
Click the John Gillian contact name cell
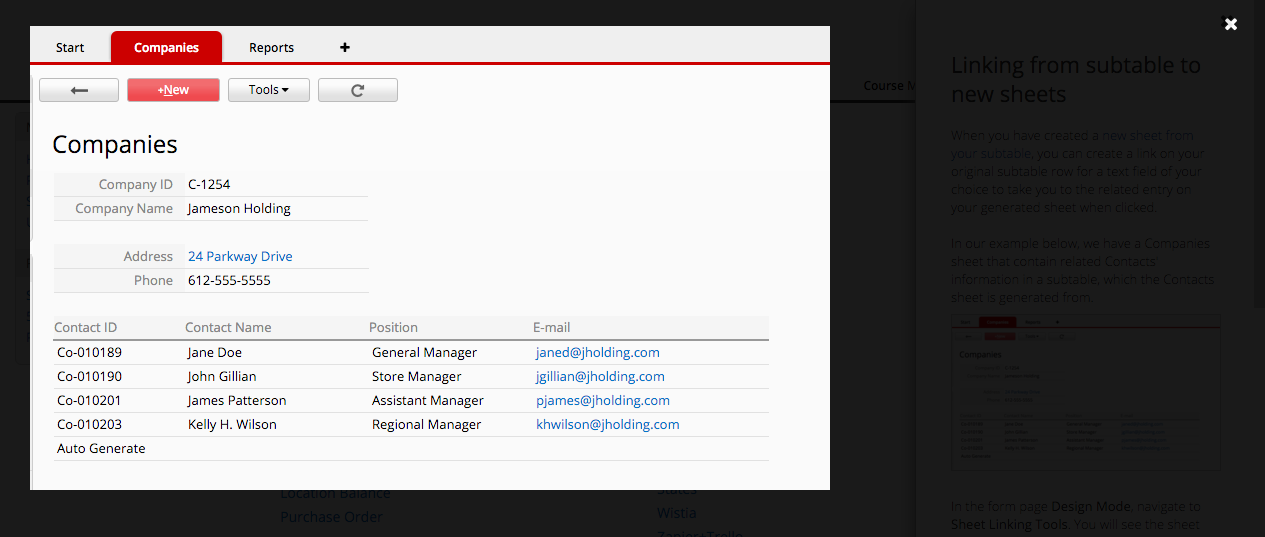tap(222, 376)
